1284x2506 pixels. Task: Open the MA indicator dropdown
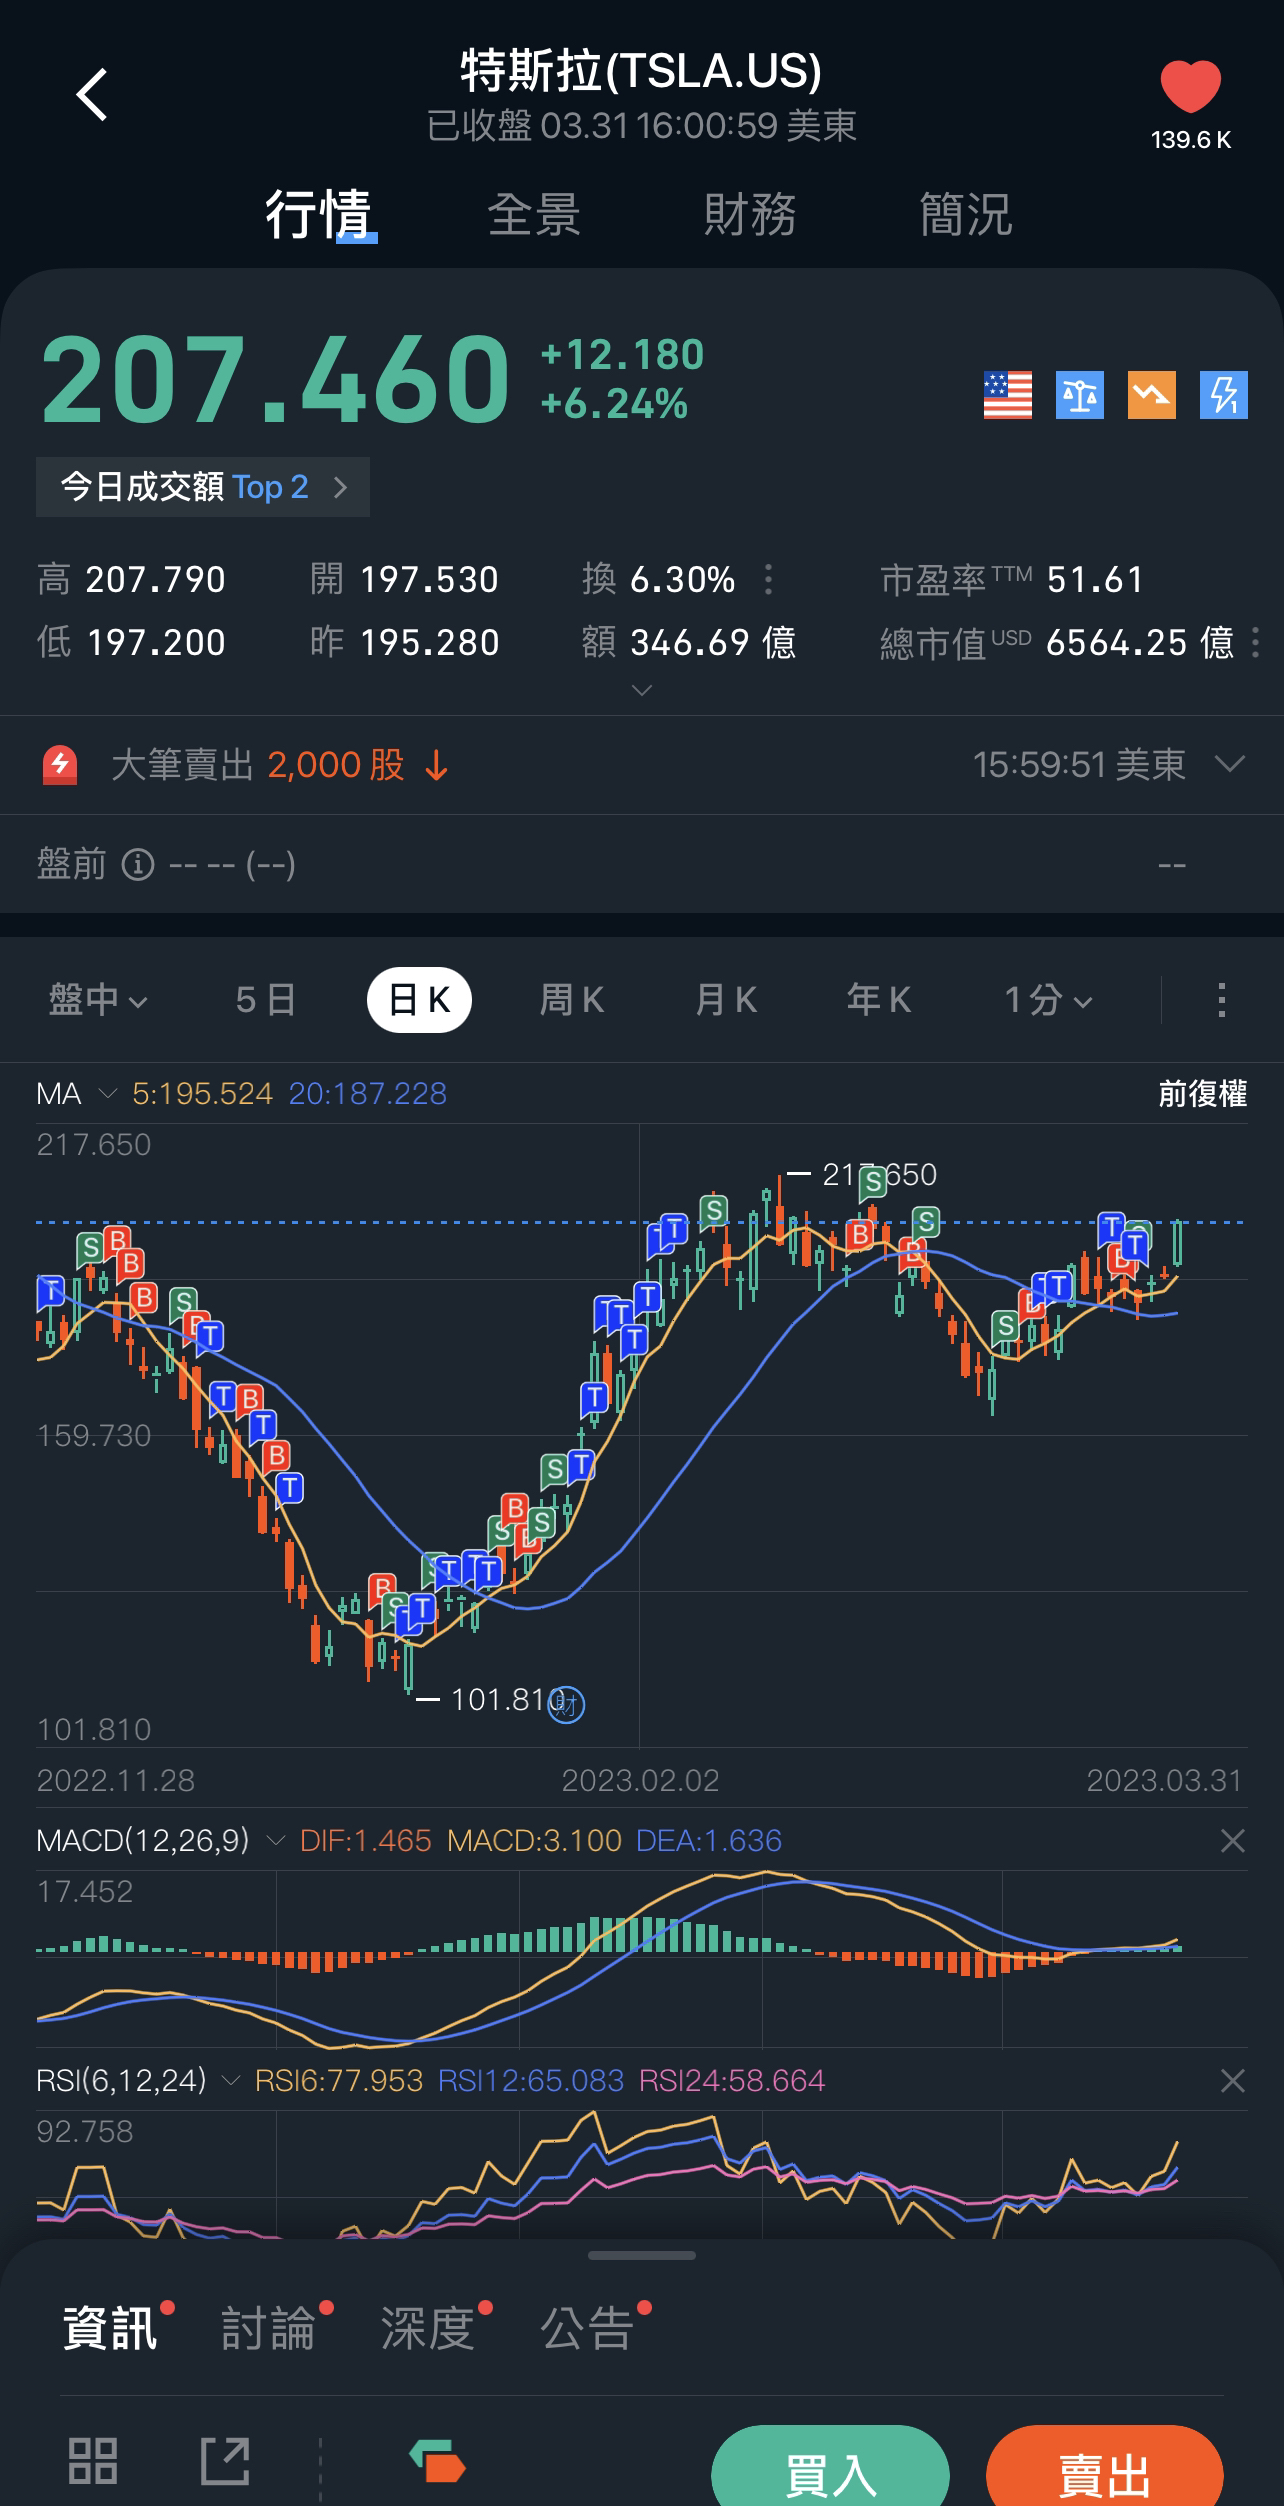point(76,1094)
